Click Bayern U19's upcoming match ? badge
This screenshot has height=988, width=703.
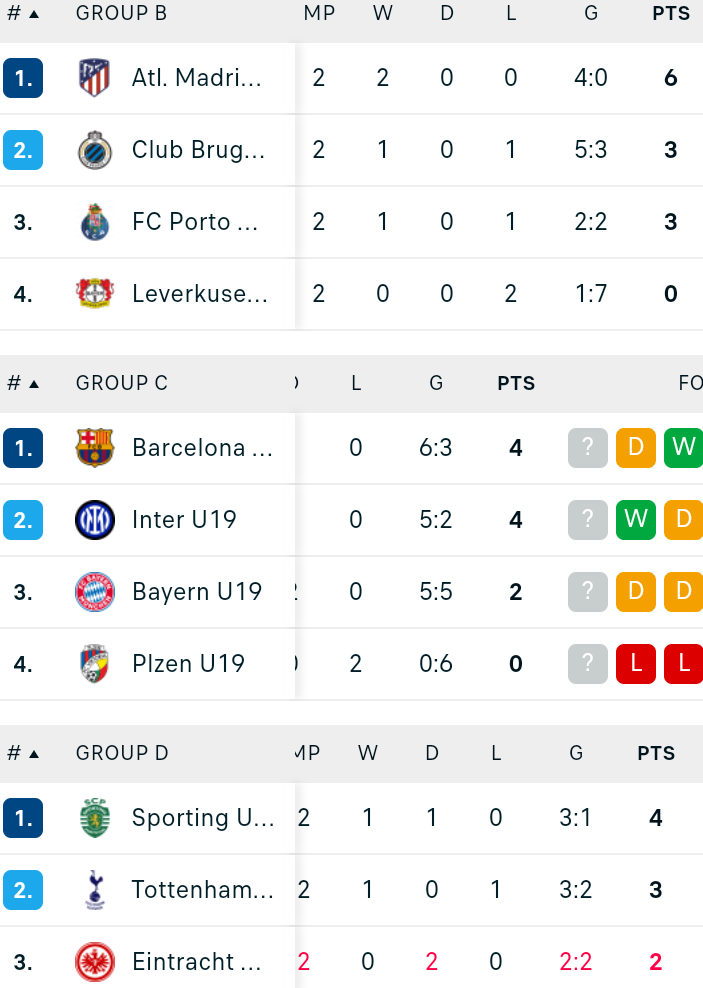[588, 592]
